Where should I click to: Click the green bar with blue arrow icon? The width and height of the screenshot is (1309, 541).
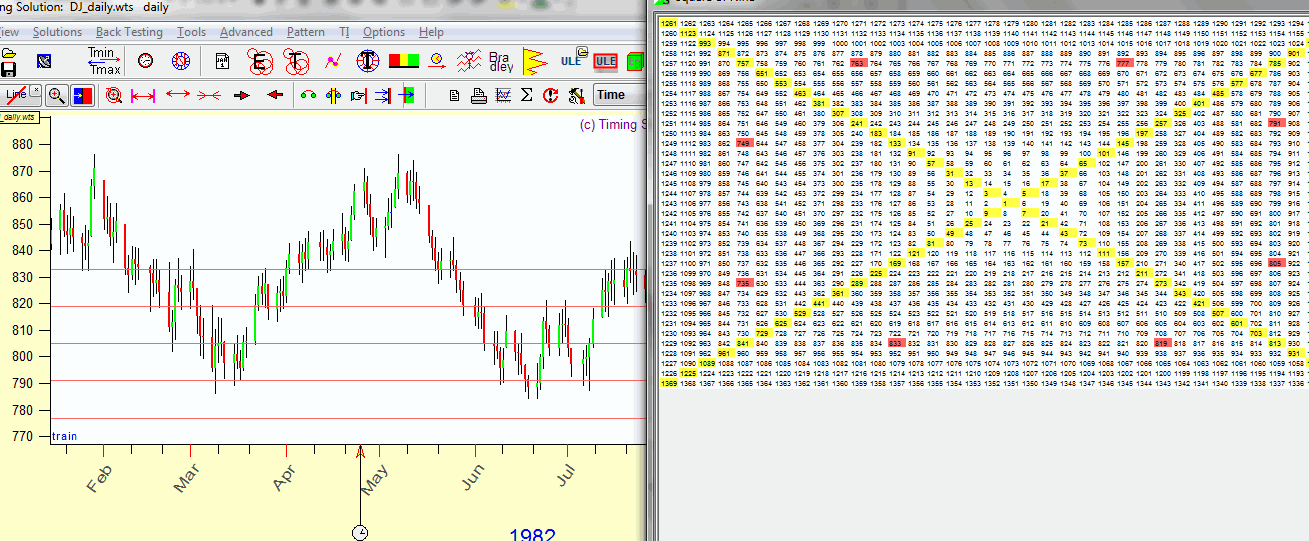(x=407, y=95)
